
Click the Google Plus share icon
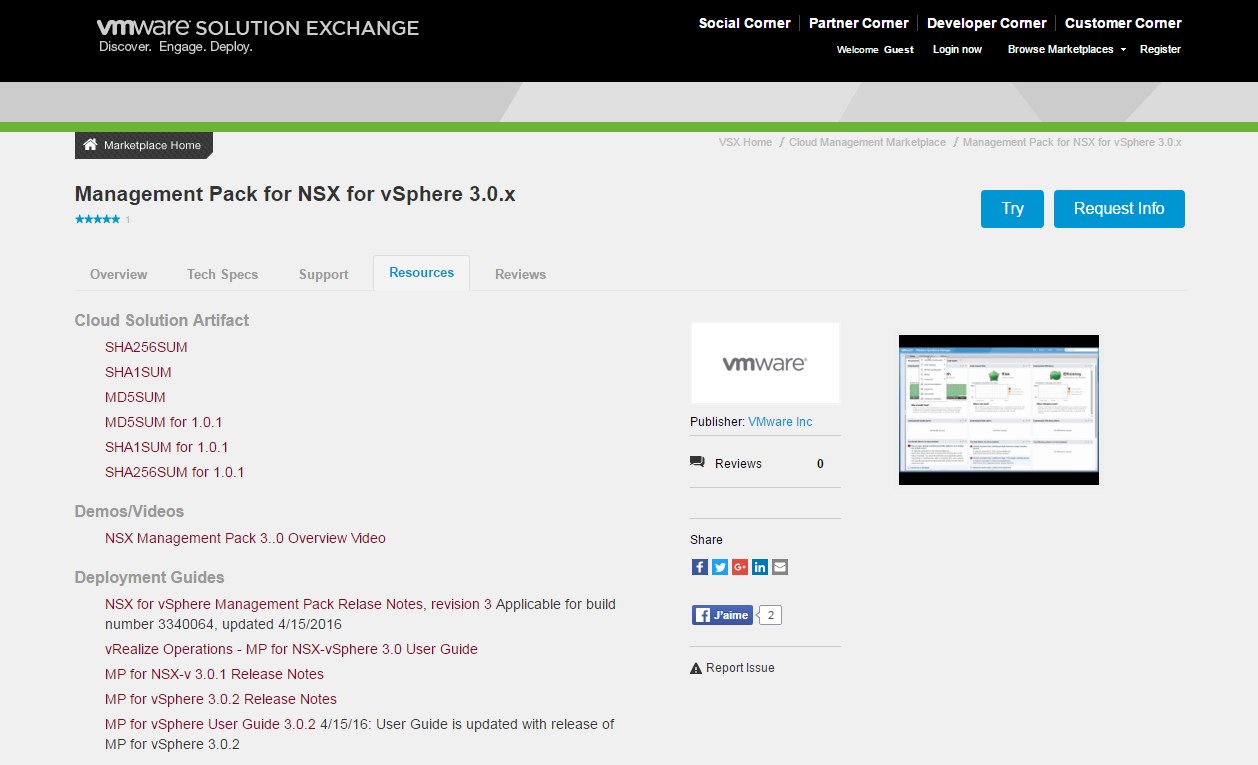(x=740, y=567)
